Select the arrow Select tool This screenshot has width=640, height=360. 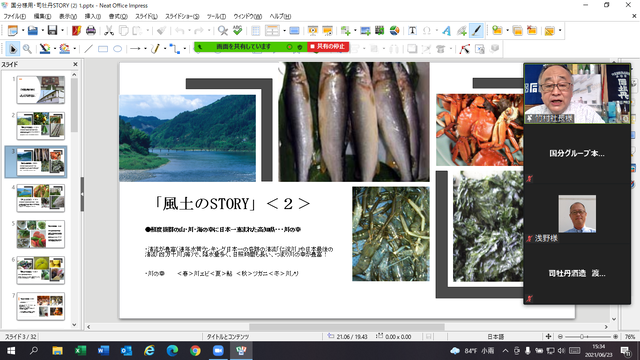tap(13, 49)
